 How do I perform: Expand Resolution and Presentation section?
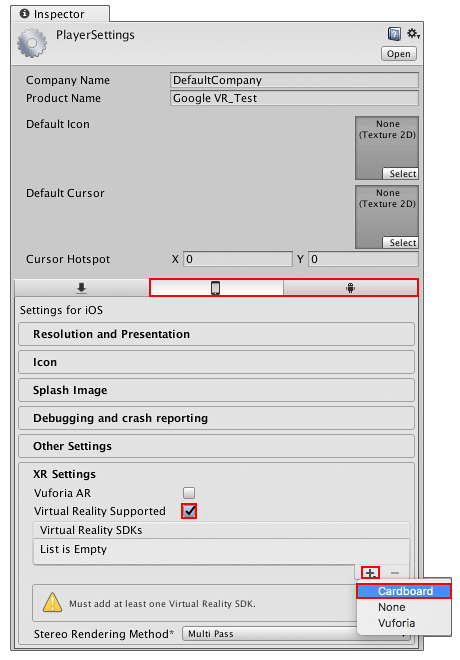click(x=216, y=334)
